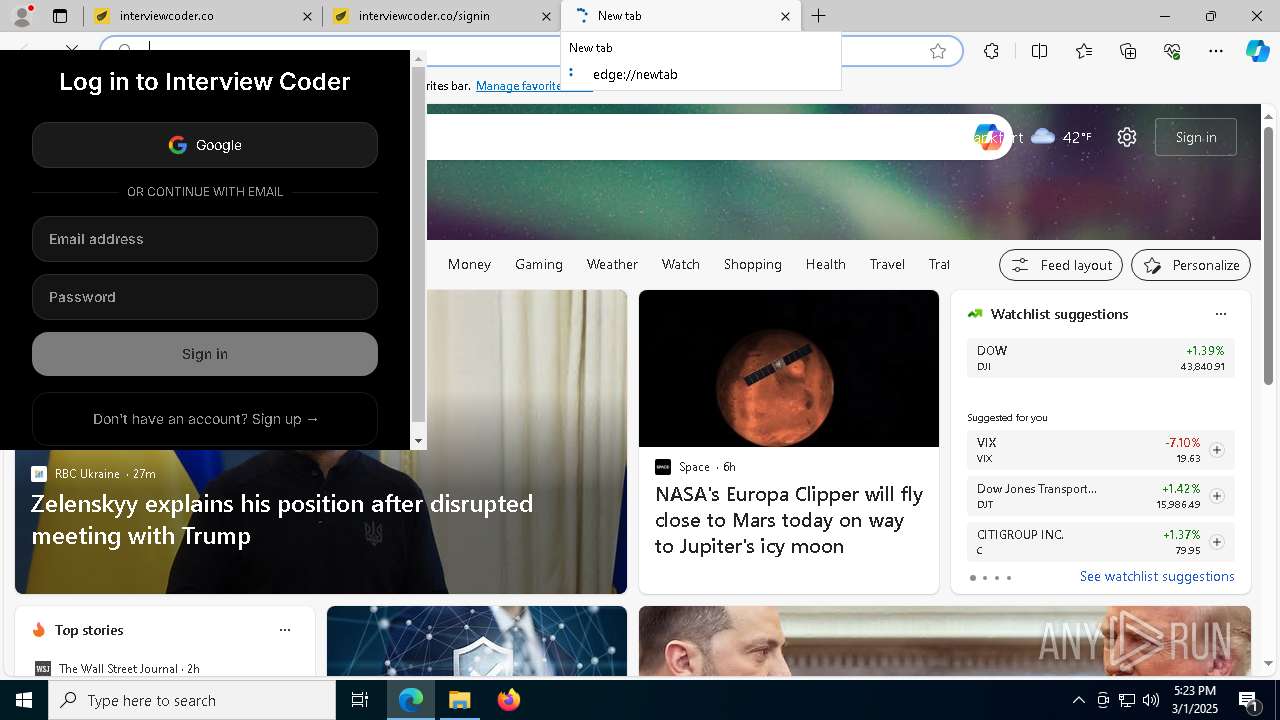This screenshot has height=720, width=1280.
Task: Open See watchlist suggestions link
Action: tap(1157, 576)
